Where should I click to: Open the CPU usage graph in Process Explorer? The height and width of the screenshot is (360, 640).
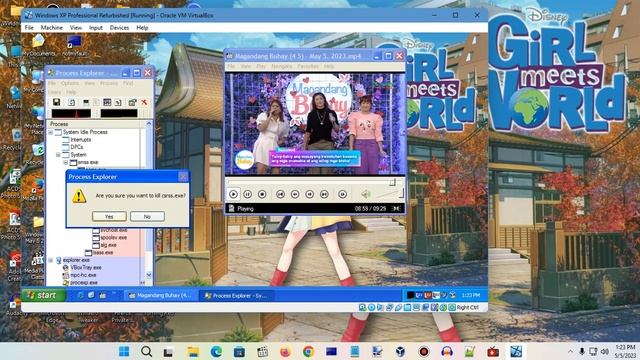pyautogui.click(x=71, y=113)
